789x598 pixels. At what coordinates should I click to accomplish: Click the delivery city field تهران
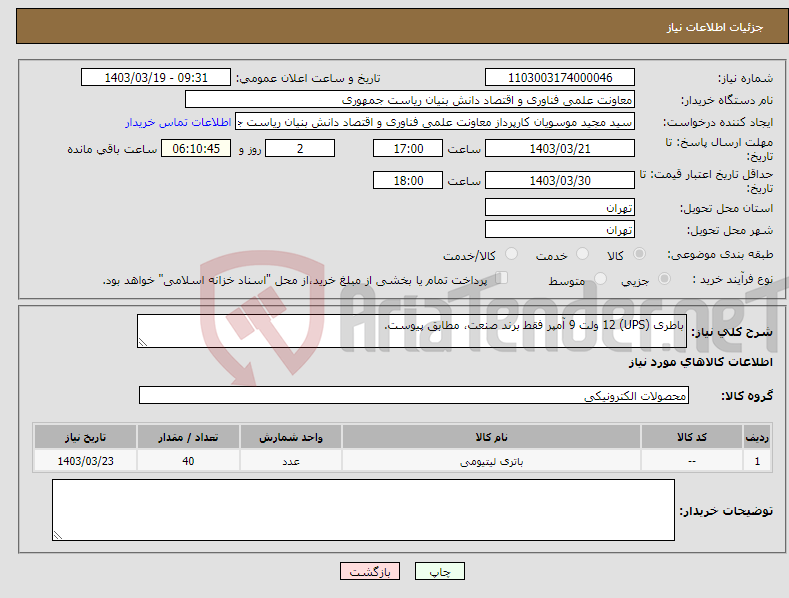click(560, 230)
